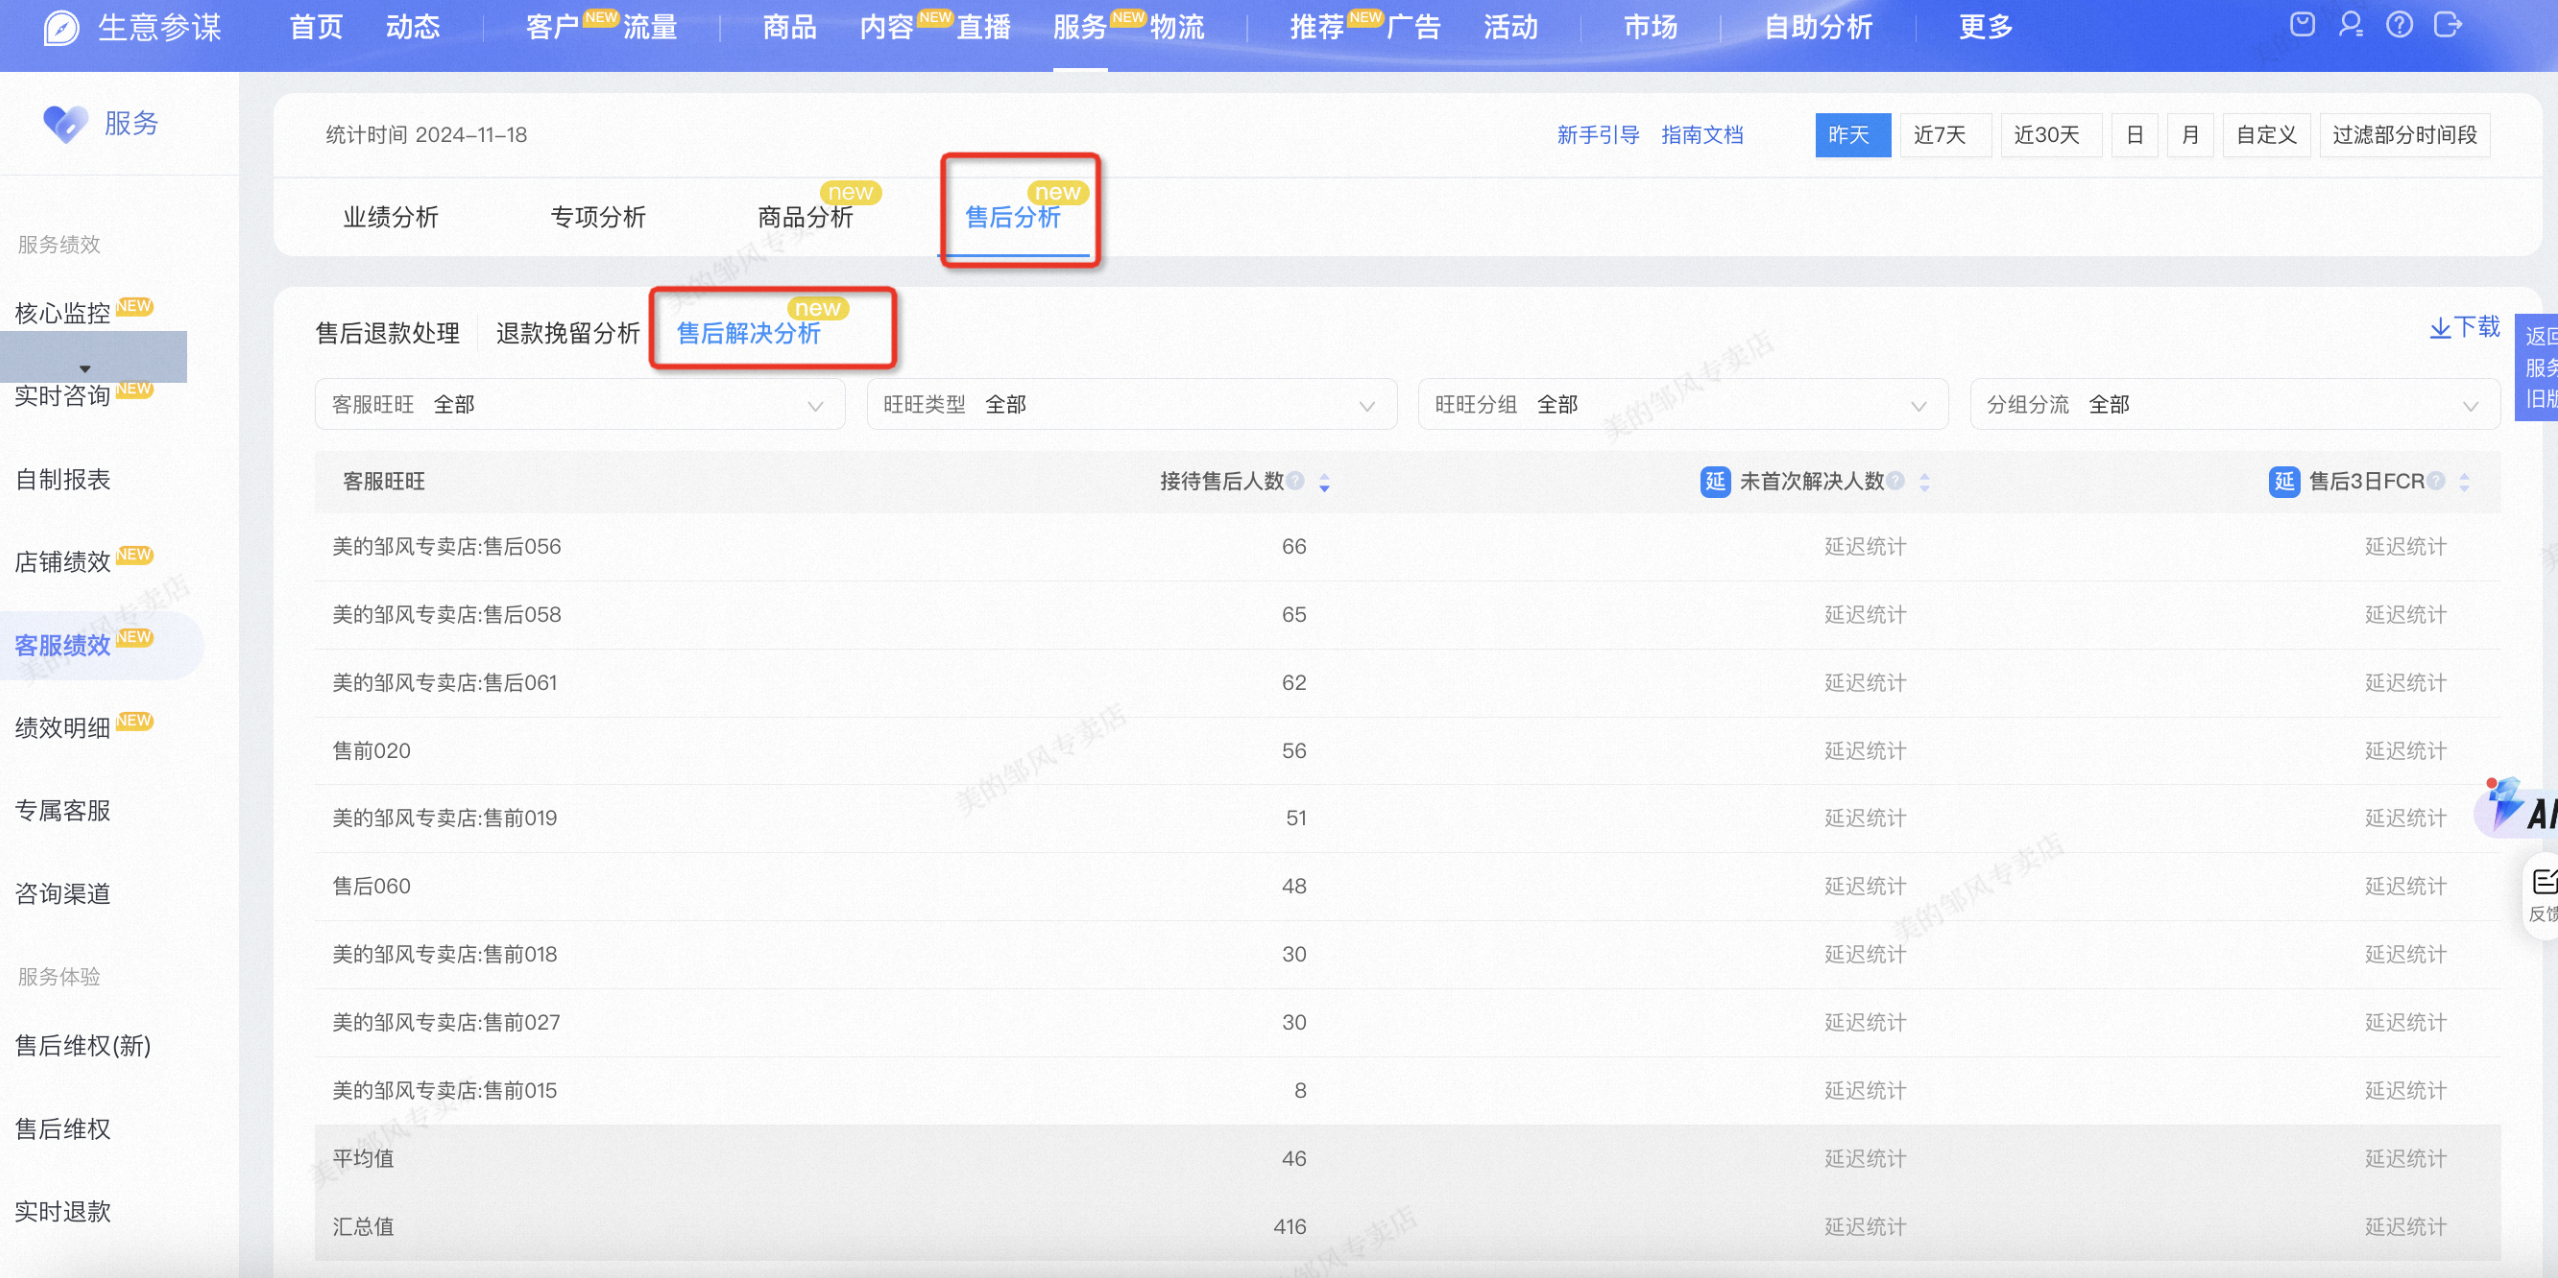Screen dimensions: 2558x1278
Task: Open 核心监控 in the sidebar
Action: coord(63,314)
